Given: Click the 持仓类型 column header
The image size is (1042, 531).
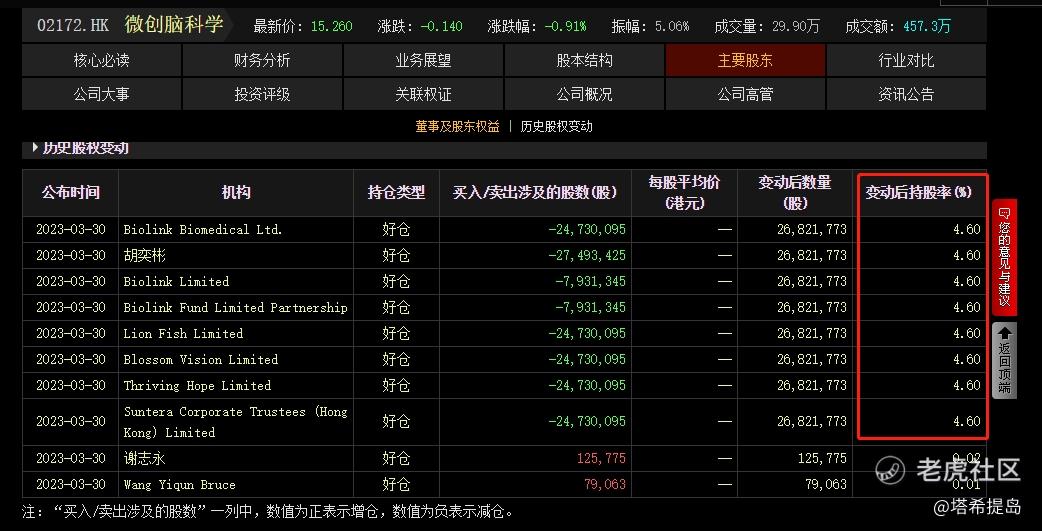Looking at the screenshot, I should [396, 193].
